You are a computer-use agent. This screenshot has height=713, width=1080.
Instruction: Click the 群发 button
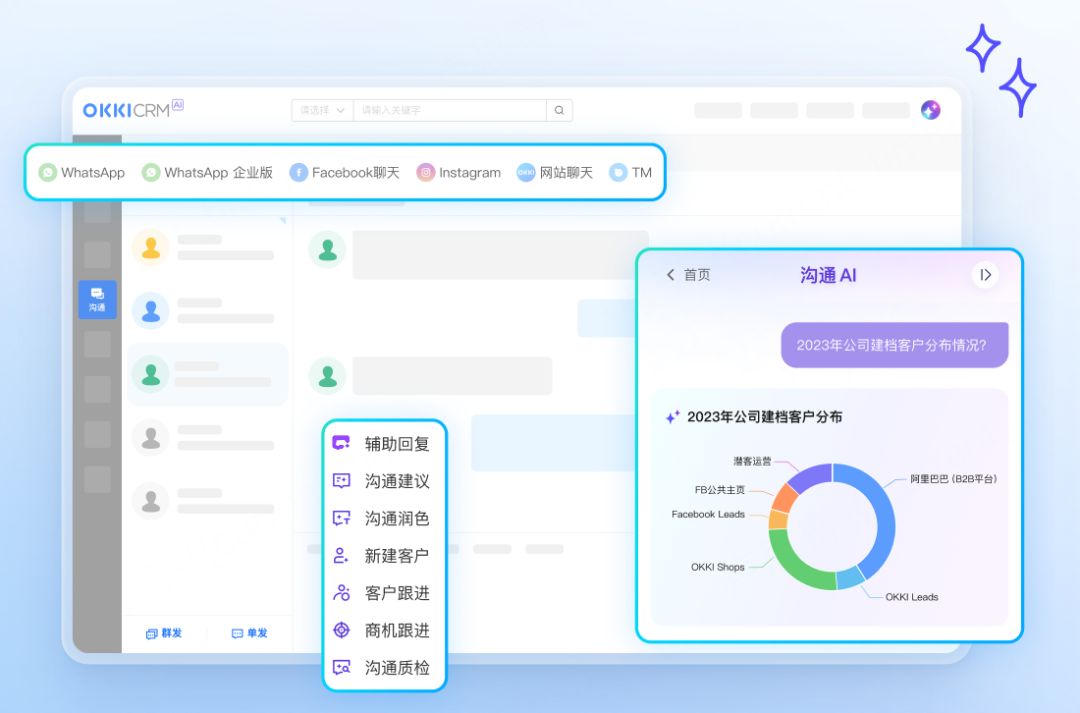[x=164, y=633]
